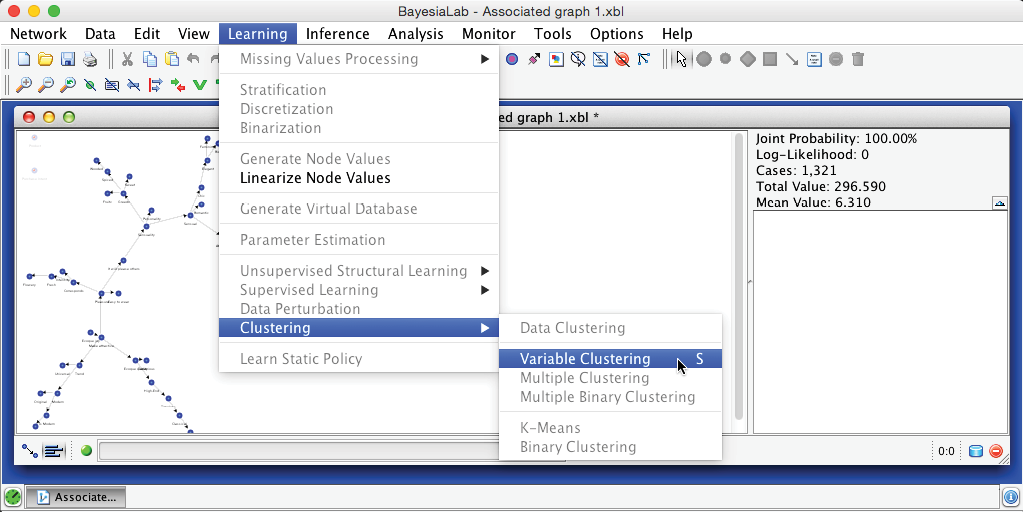
Task: Click the trash can delete icon
Action: pyautogui.click(x=858, y=59)
